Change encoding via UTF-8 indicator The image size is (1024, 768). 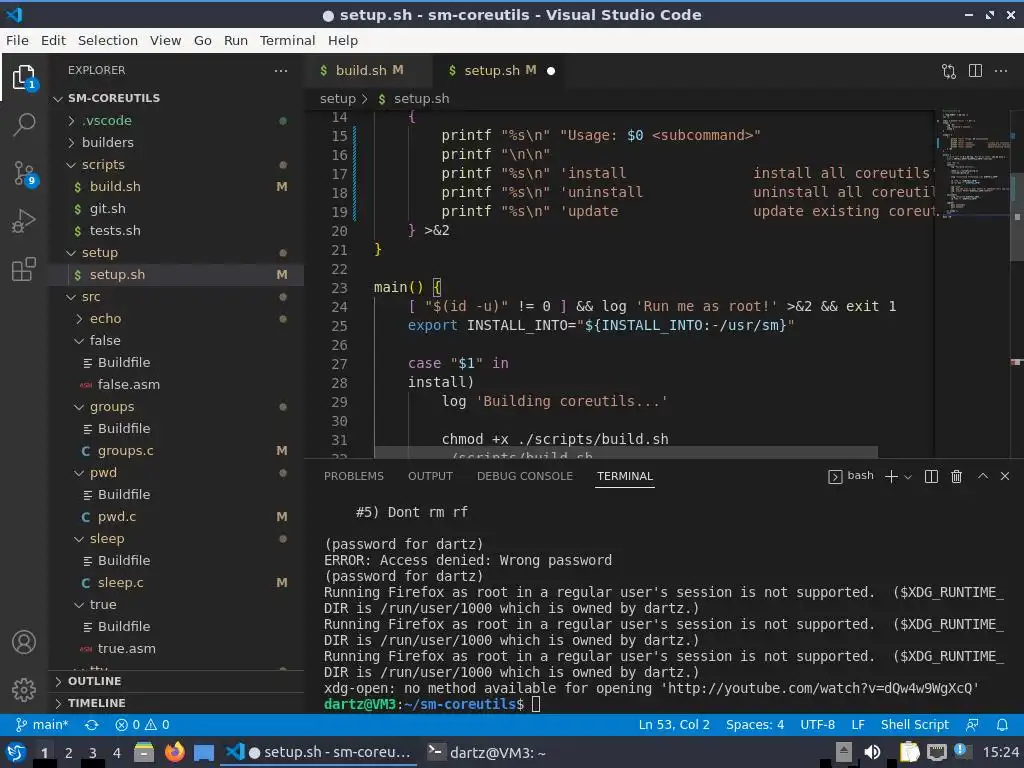pos(818,725)
